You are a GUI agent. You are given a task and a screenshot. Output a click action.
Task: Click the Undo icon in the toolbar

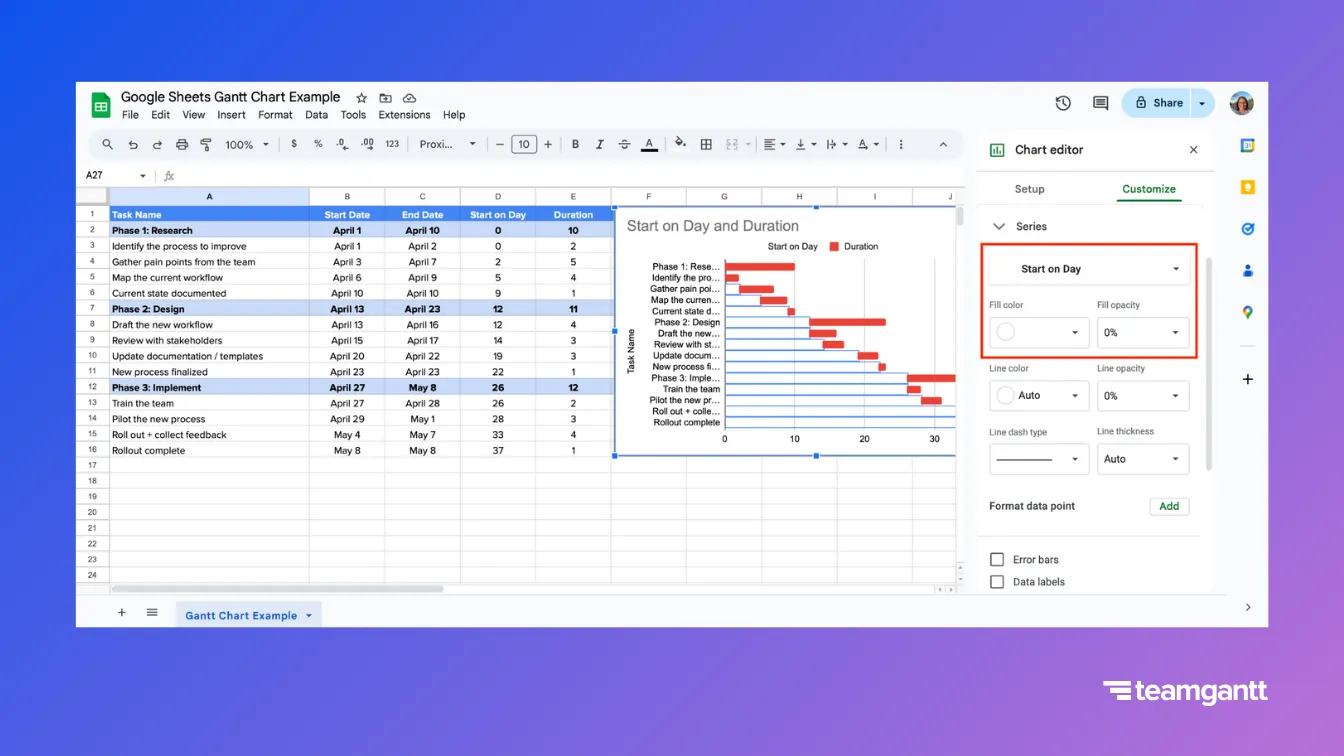[x=135, y=144]
